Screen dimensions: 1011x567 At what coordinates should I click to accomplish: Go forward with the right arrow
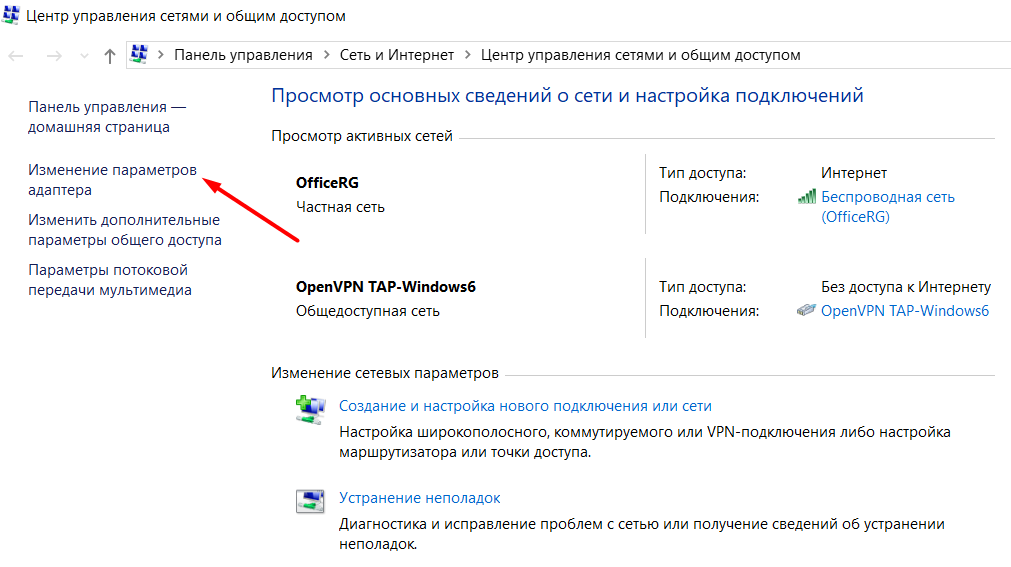pyautogui.click(x=54, y=56)
